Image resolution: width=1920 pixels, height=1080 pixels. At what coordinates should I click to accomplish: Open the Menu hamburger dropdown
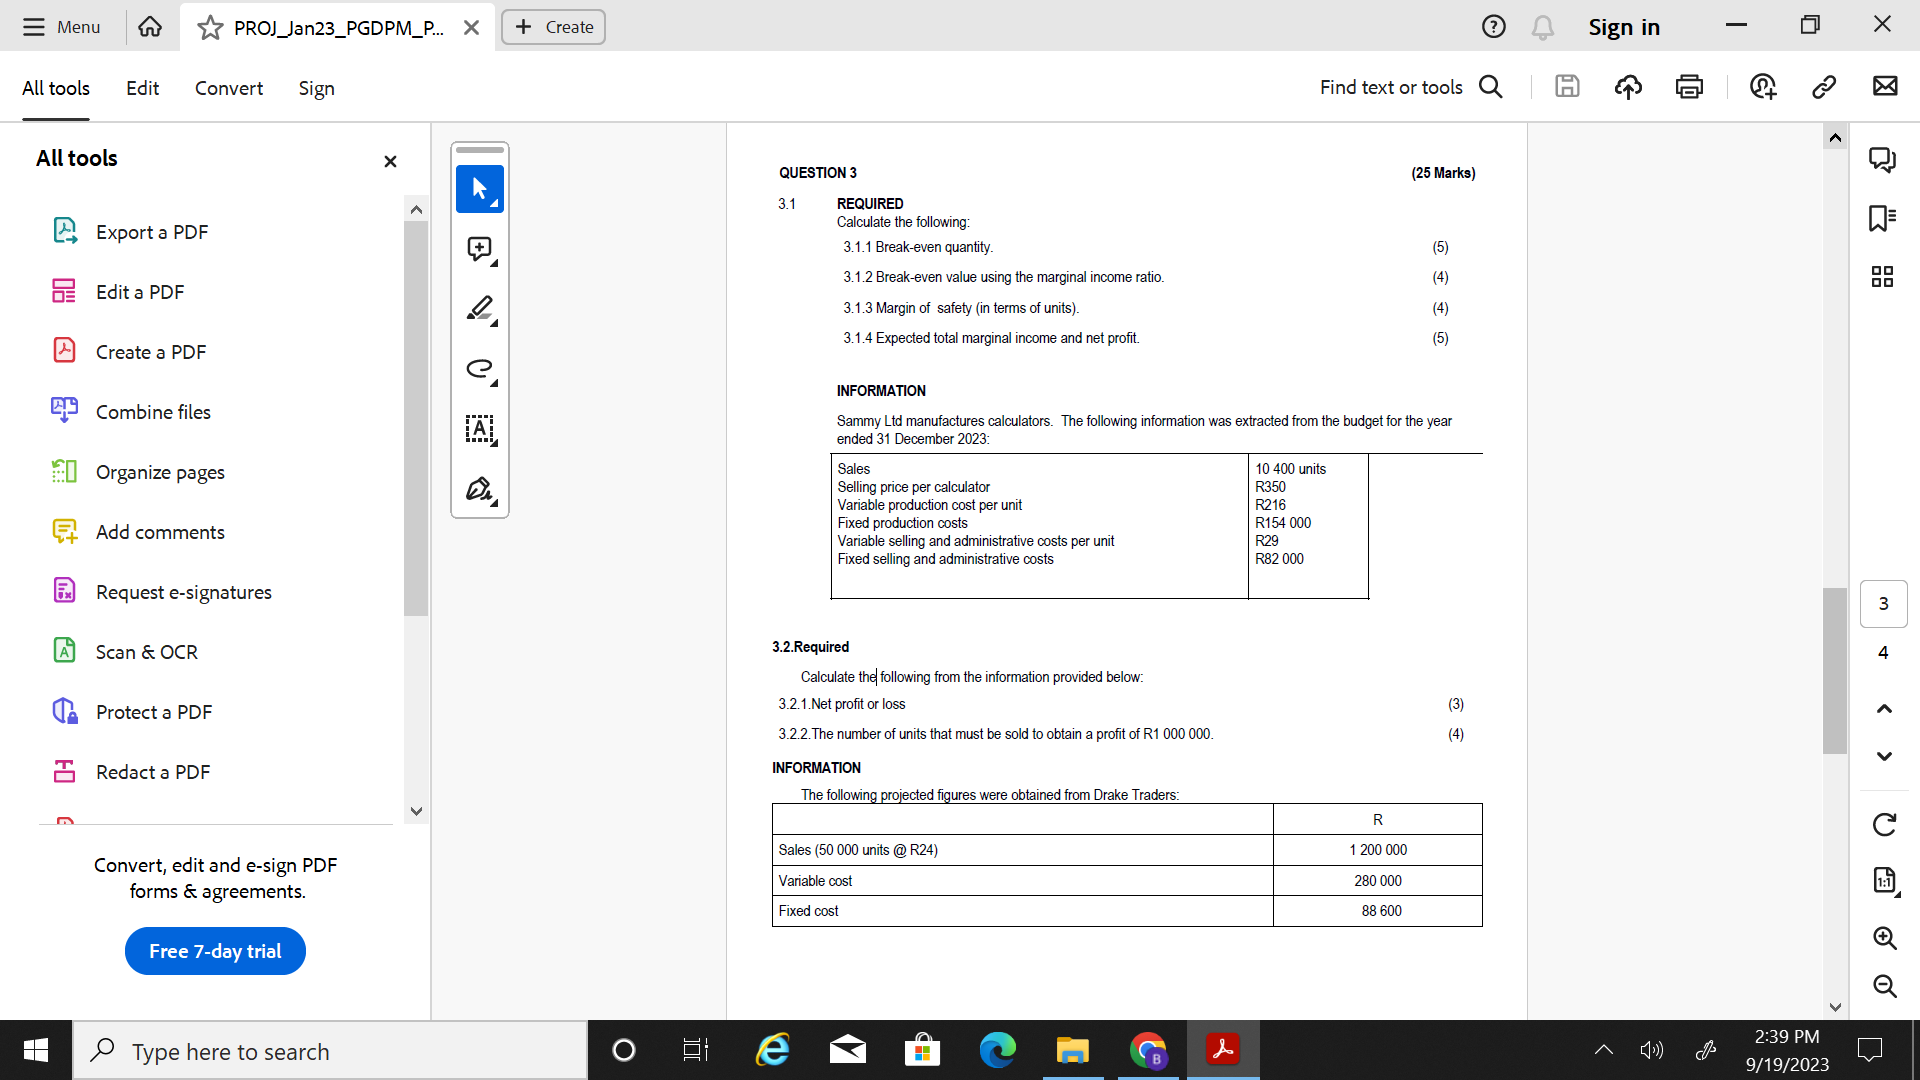click(62, 27)
